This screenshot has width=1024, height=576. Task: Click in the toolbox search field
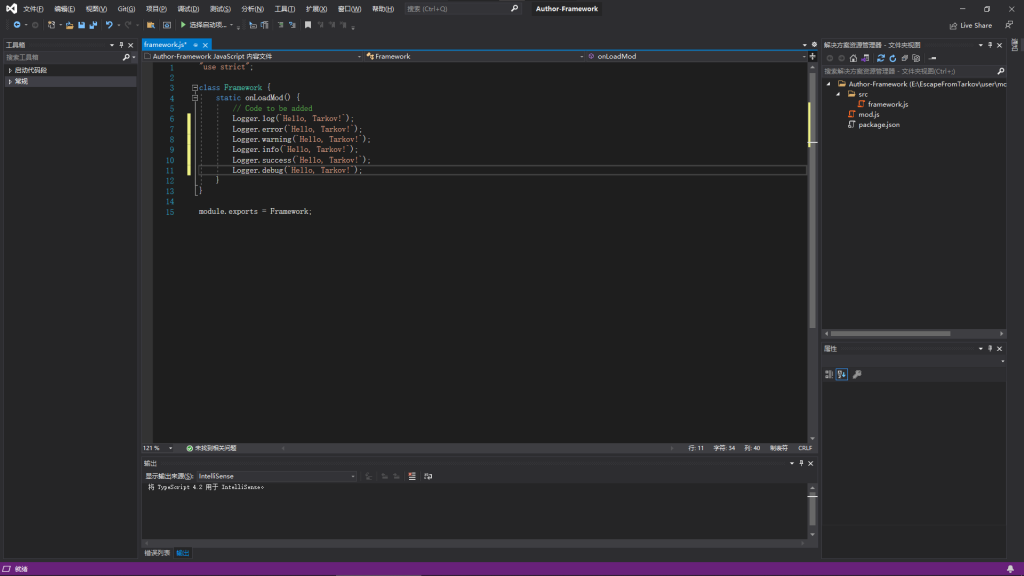tap(63, 57)
